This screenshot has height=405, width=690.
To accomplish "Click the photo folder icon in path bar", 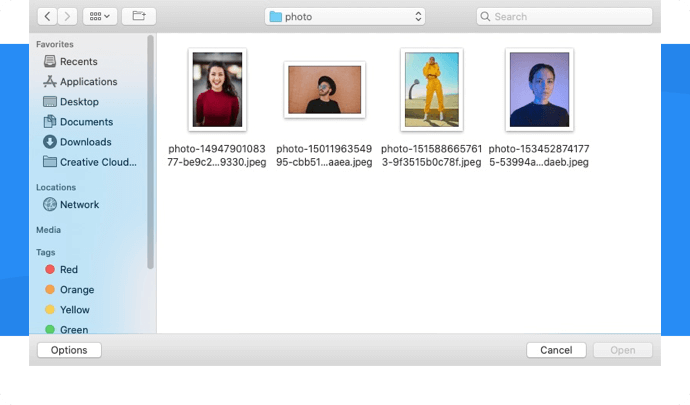I will click(275, 17).
